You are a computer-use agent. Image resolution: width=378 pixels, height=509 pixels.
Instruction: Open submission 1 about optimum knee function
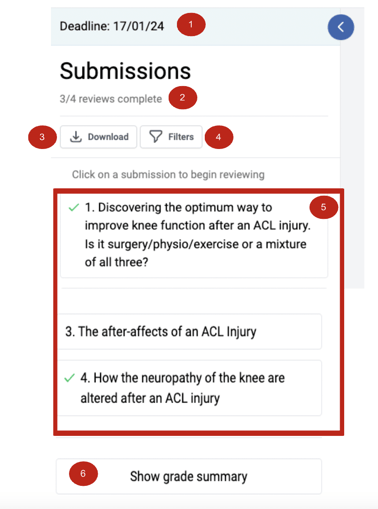pyautogui.click(x=194, y=235)
